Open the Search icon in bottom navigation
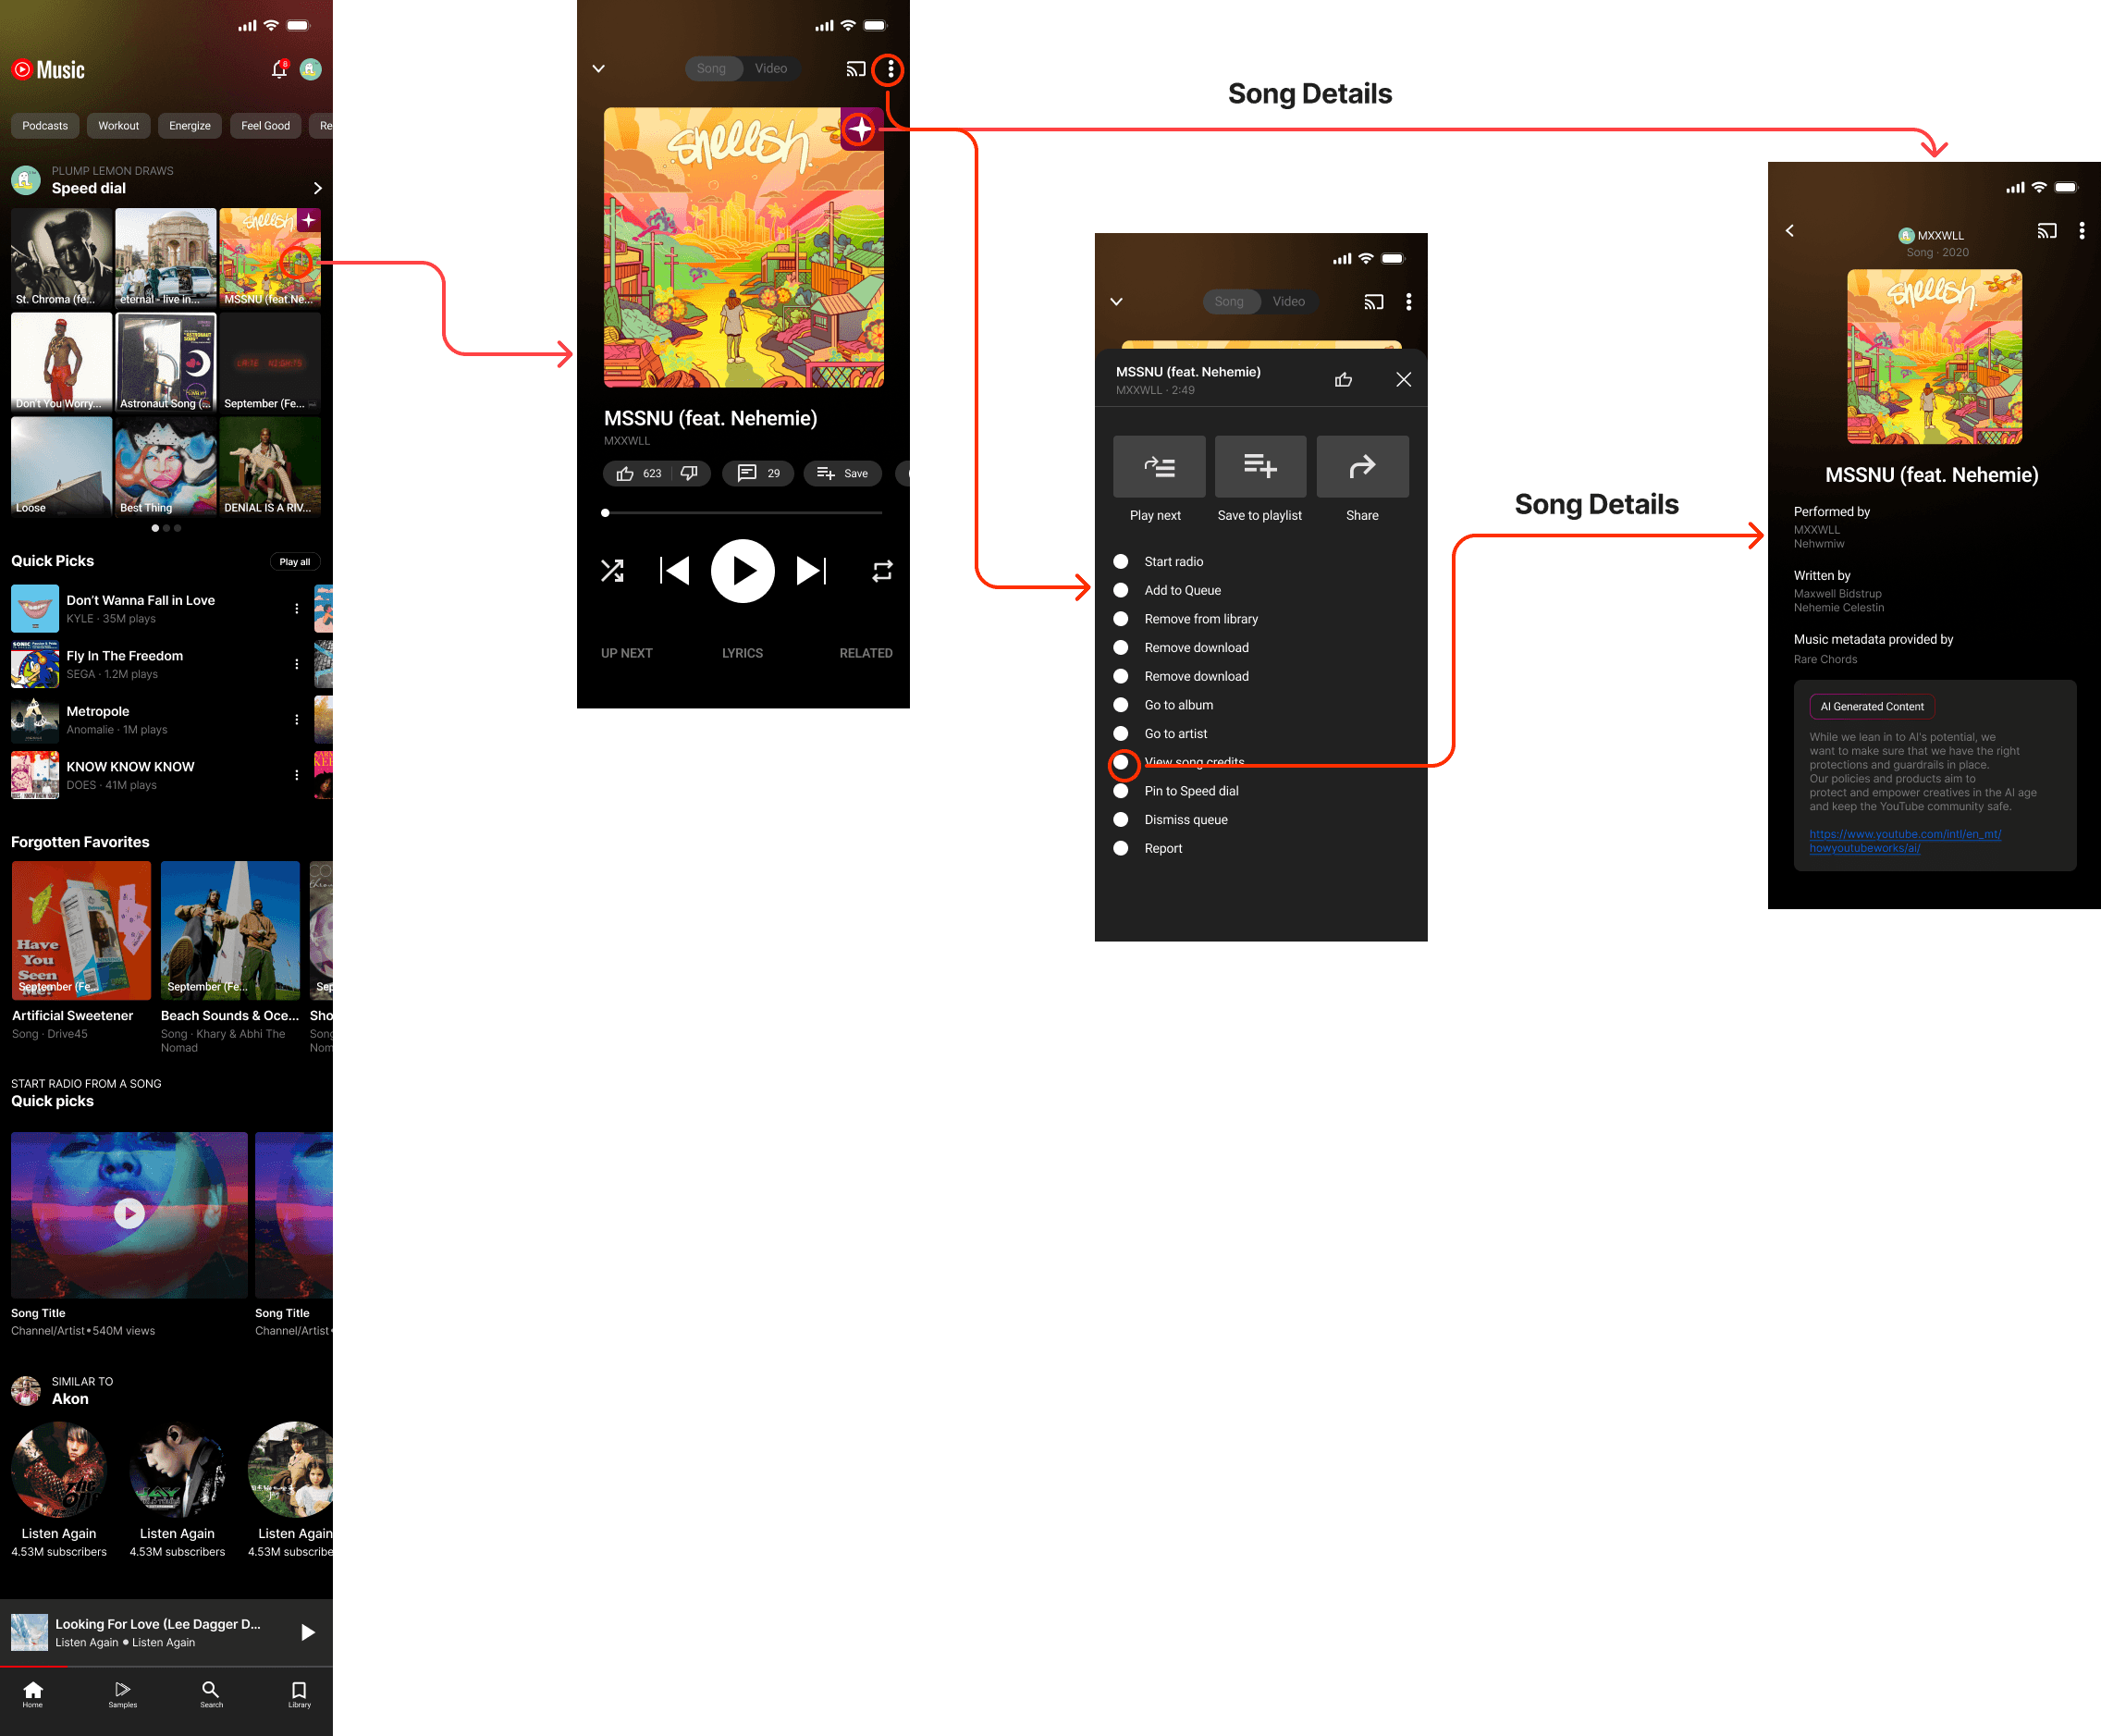The image size is (2101, 1736). (211, 1692)
